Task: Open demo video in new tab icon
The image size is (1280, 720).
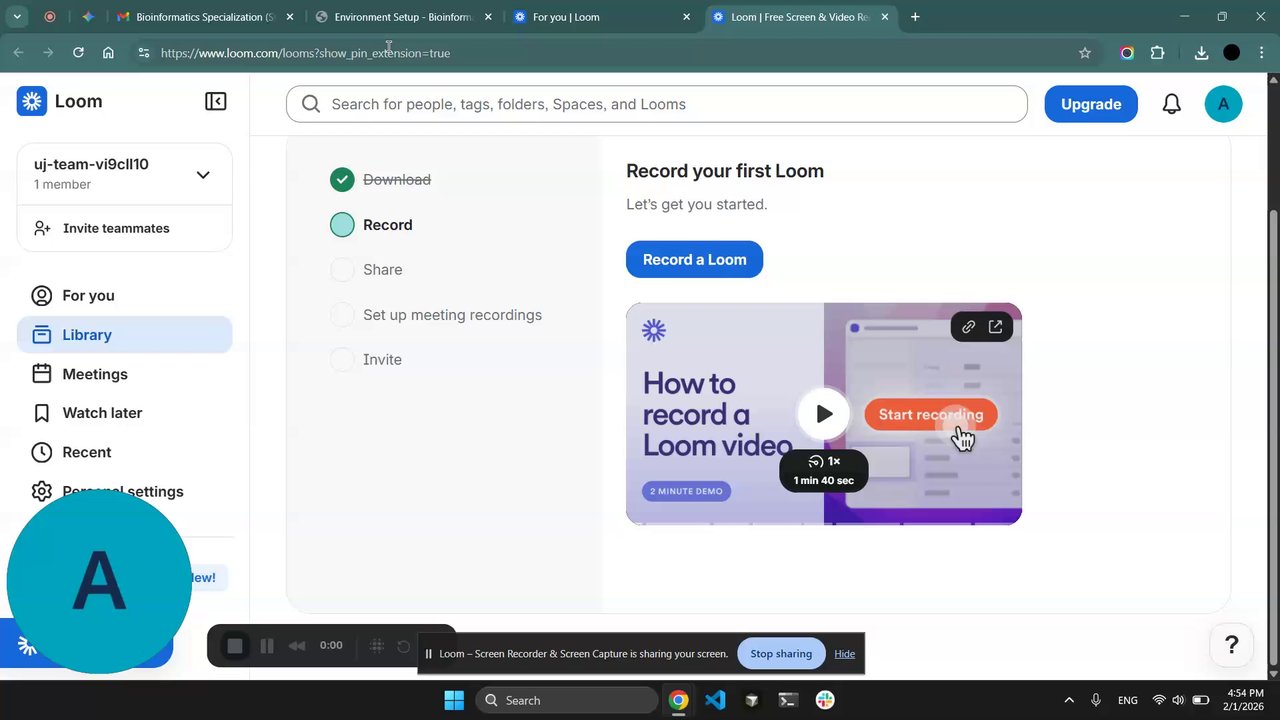Action: [x=995, y=327]
